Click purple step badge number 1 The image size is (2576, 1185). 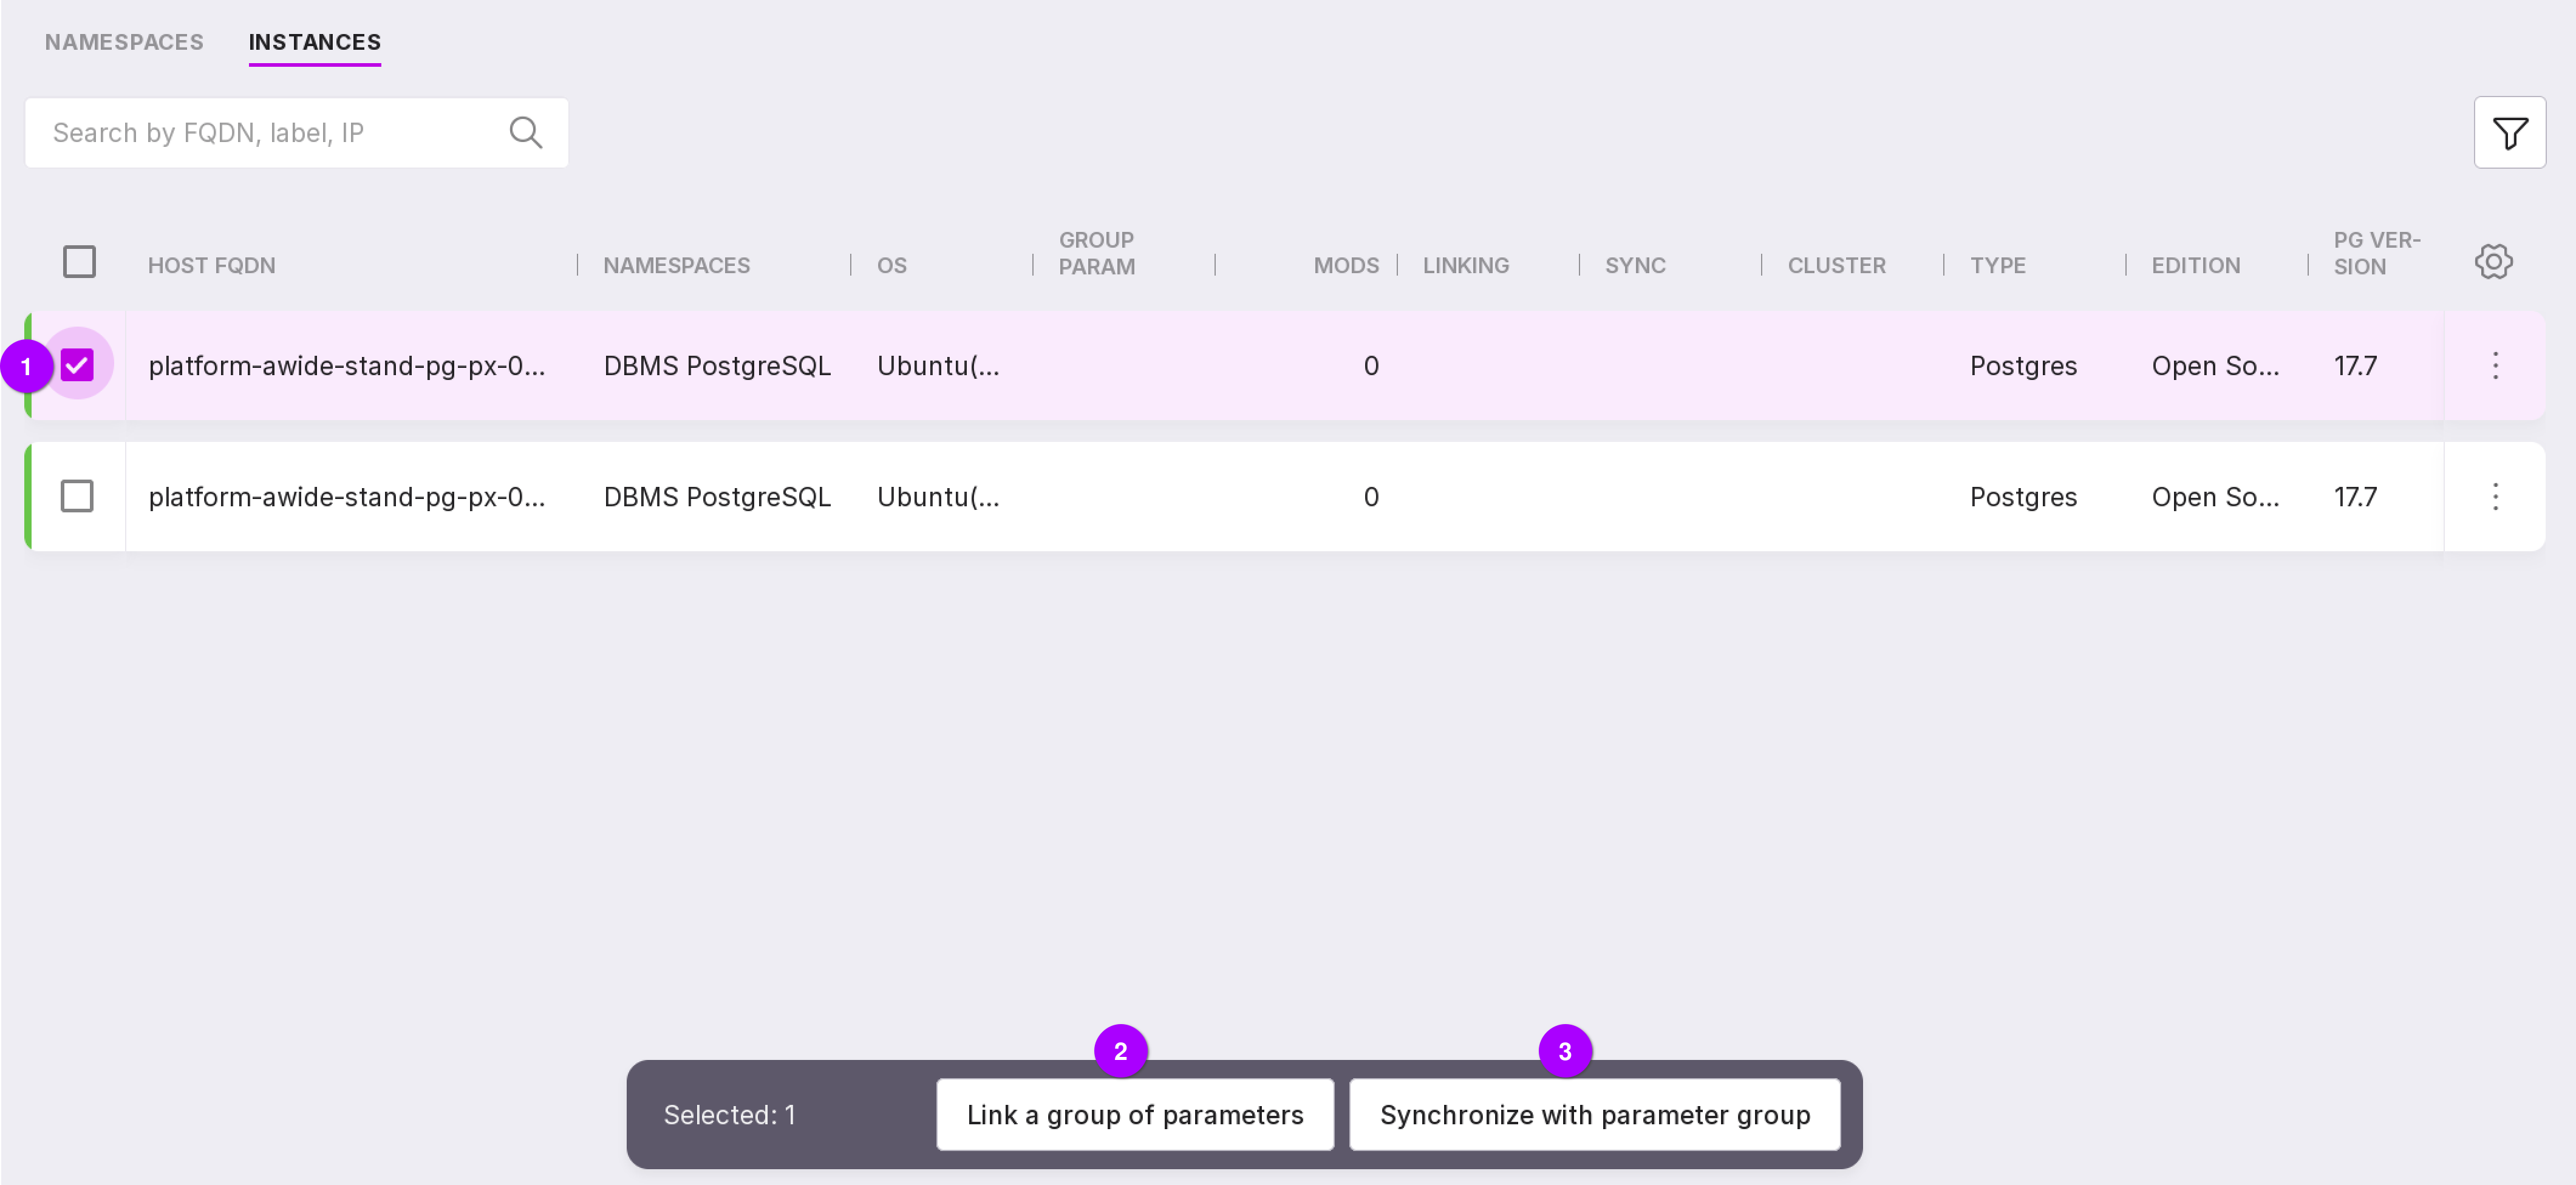(x=26, y=367)
